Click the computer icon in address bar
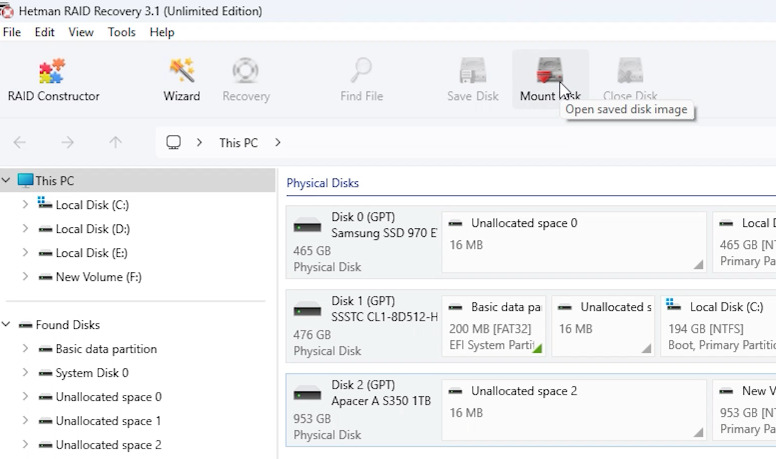 pos(173,143)
